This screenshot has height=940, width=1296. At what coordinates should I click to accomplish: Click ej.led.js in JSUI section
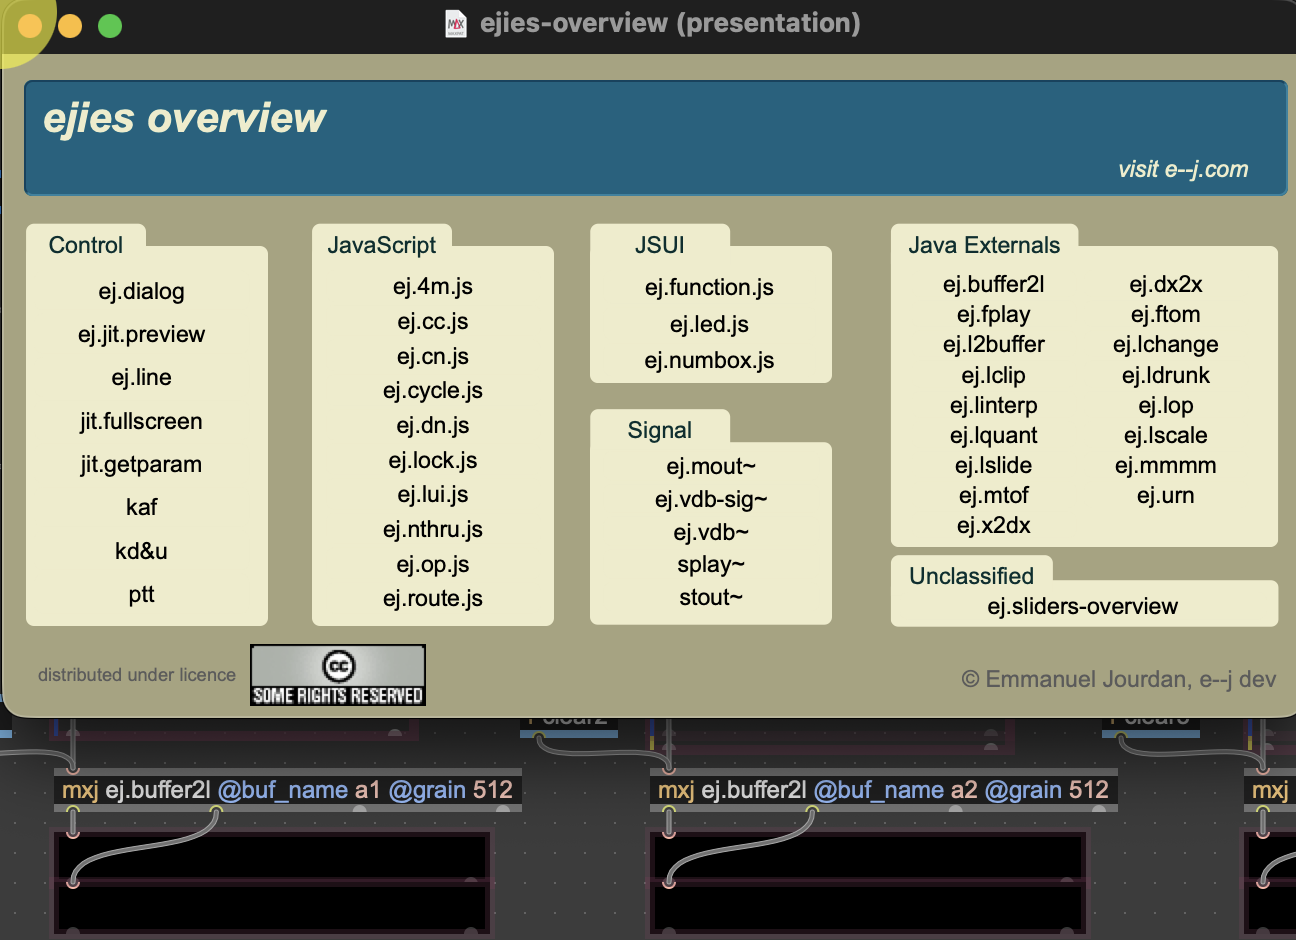click(709, 324)
